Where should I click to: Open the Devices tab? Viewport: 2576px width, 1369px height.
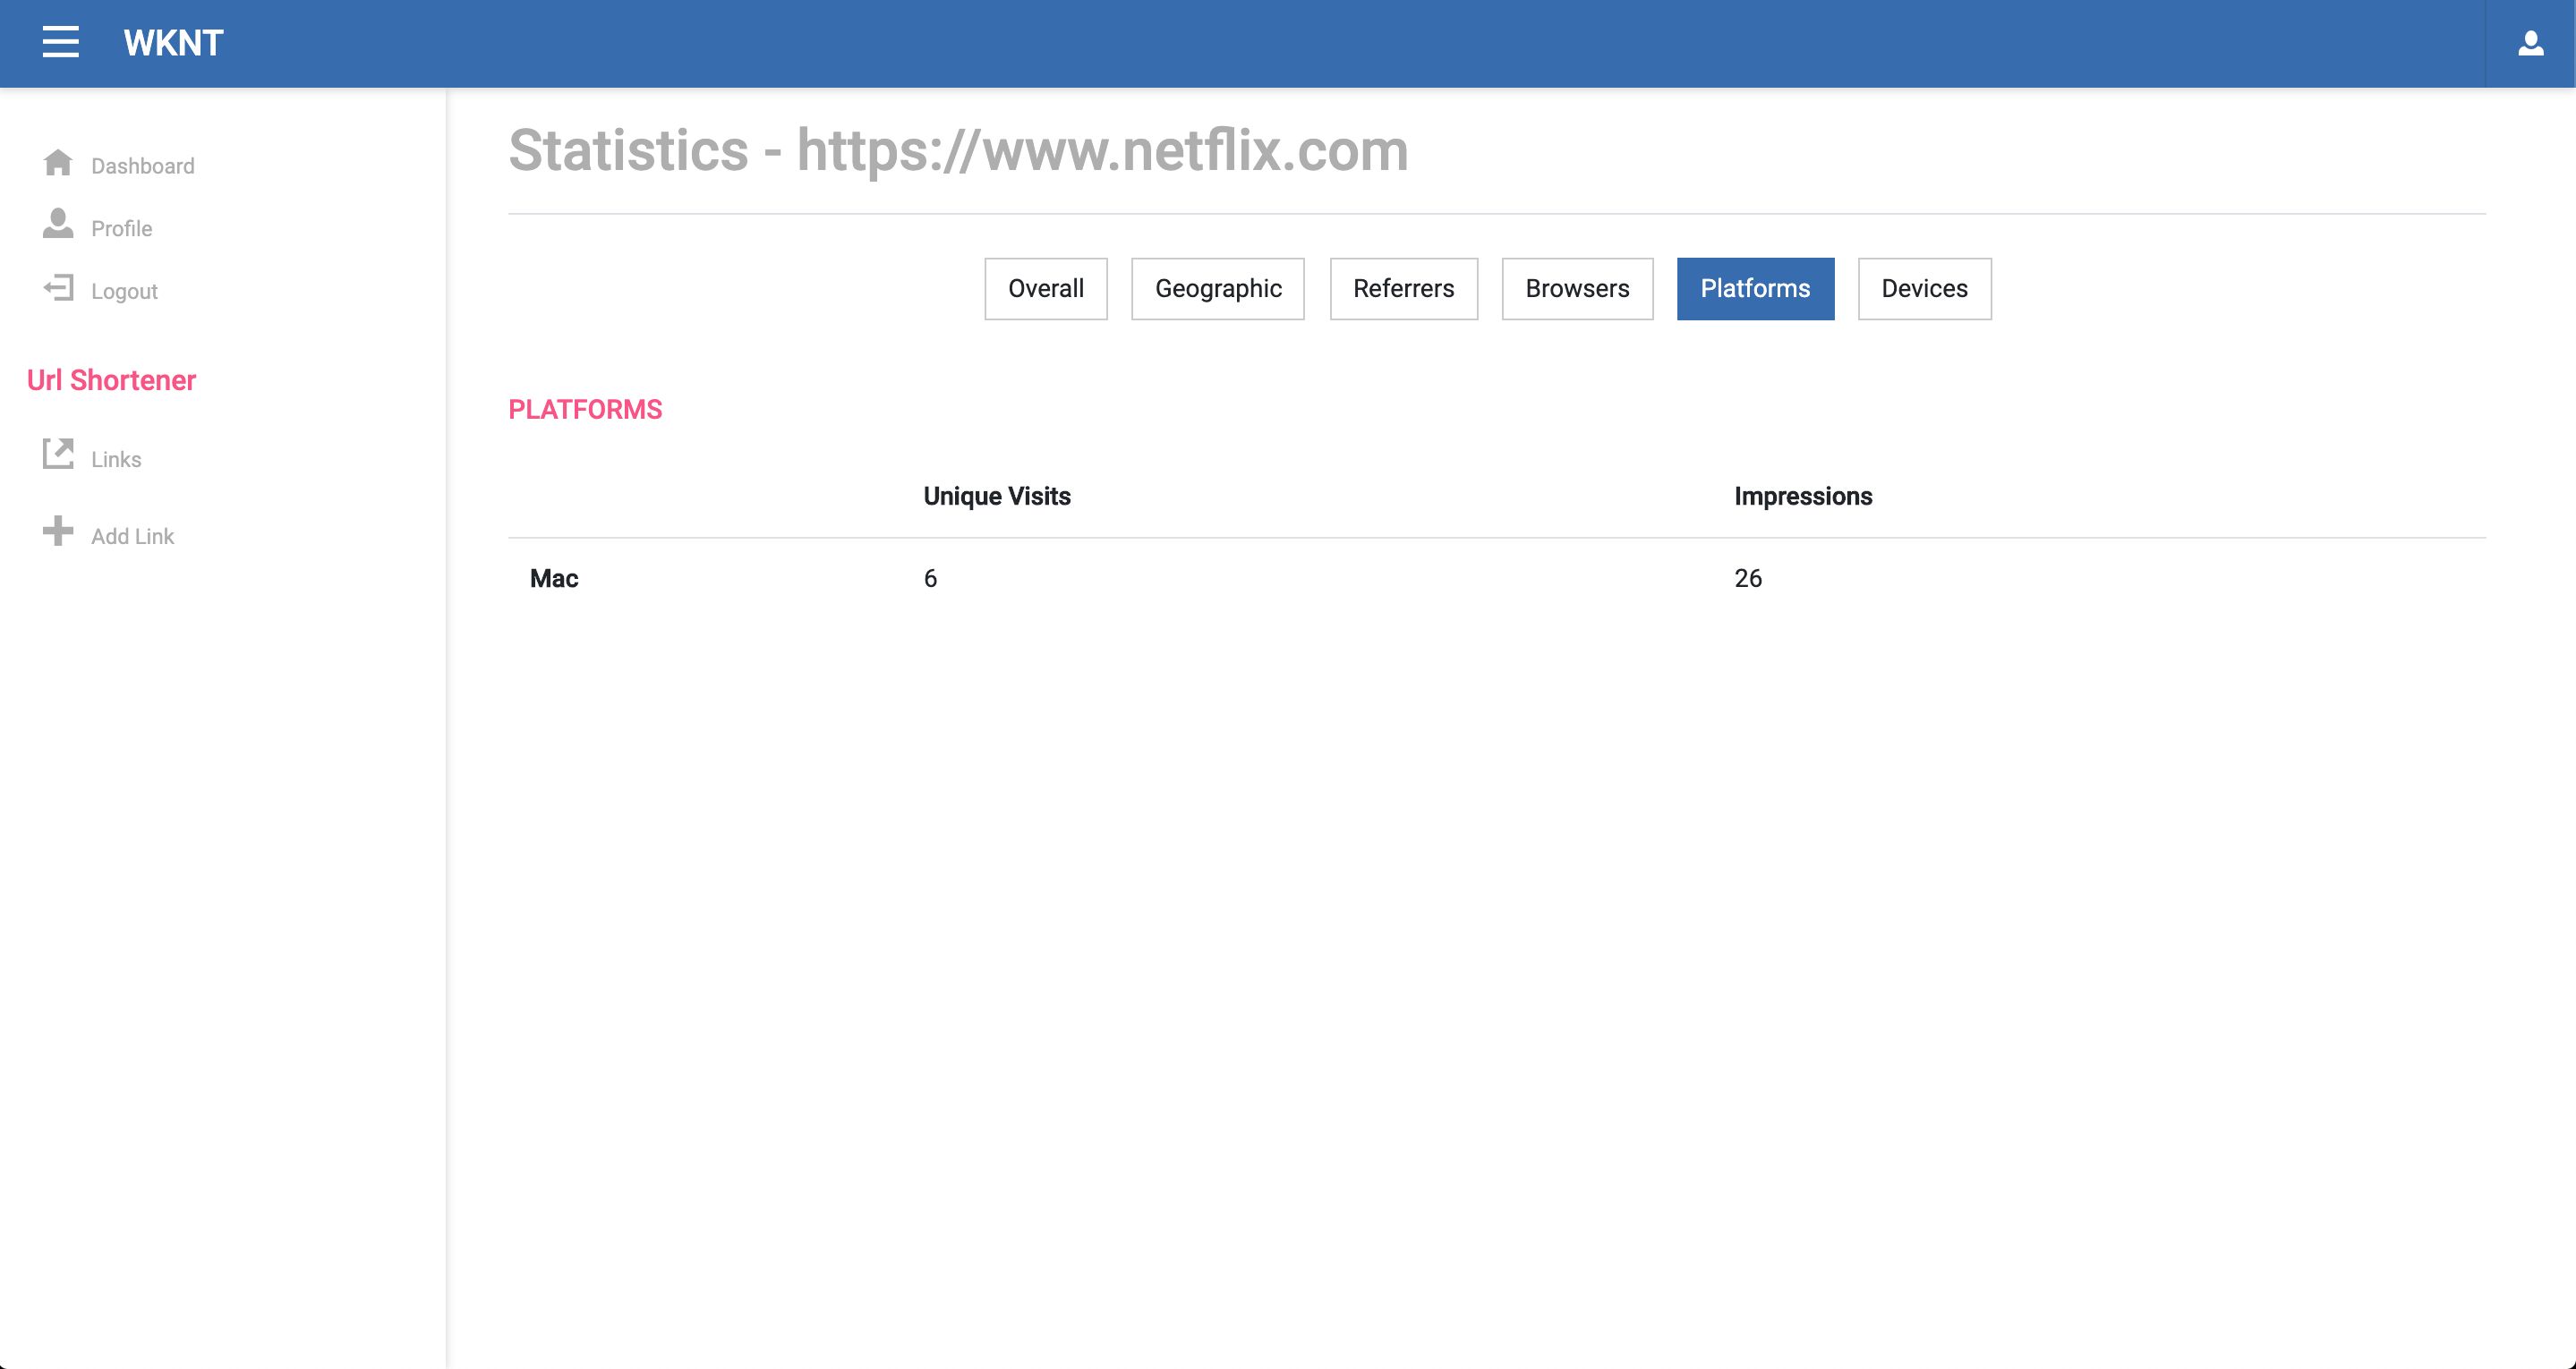[x=1923, y=289]
